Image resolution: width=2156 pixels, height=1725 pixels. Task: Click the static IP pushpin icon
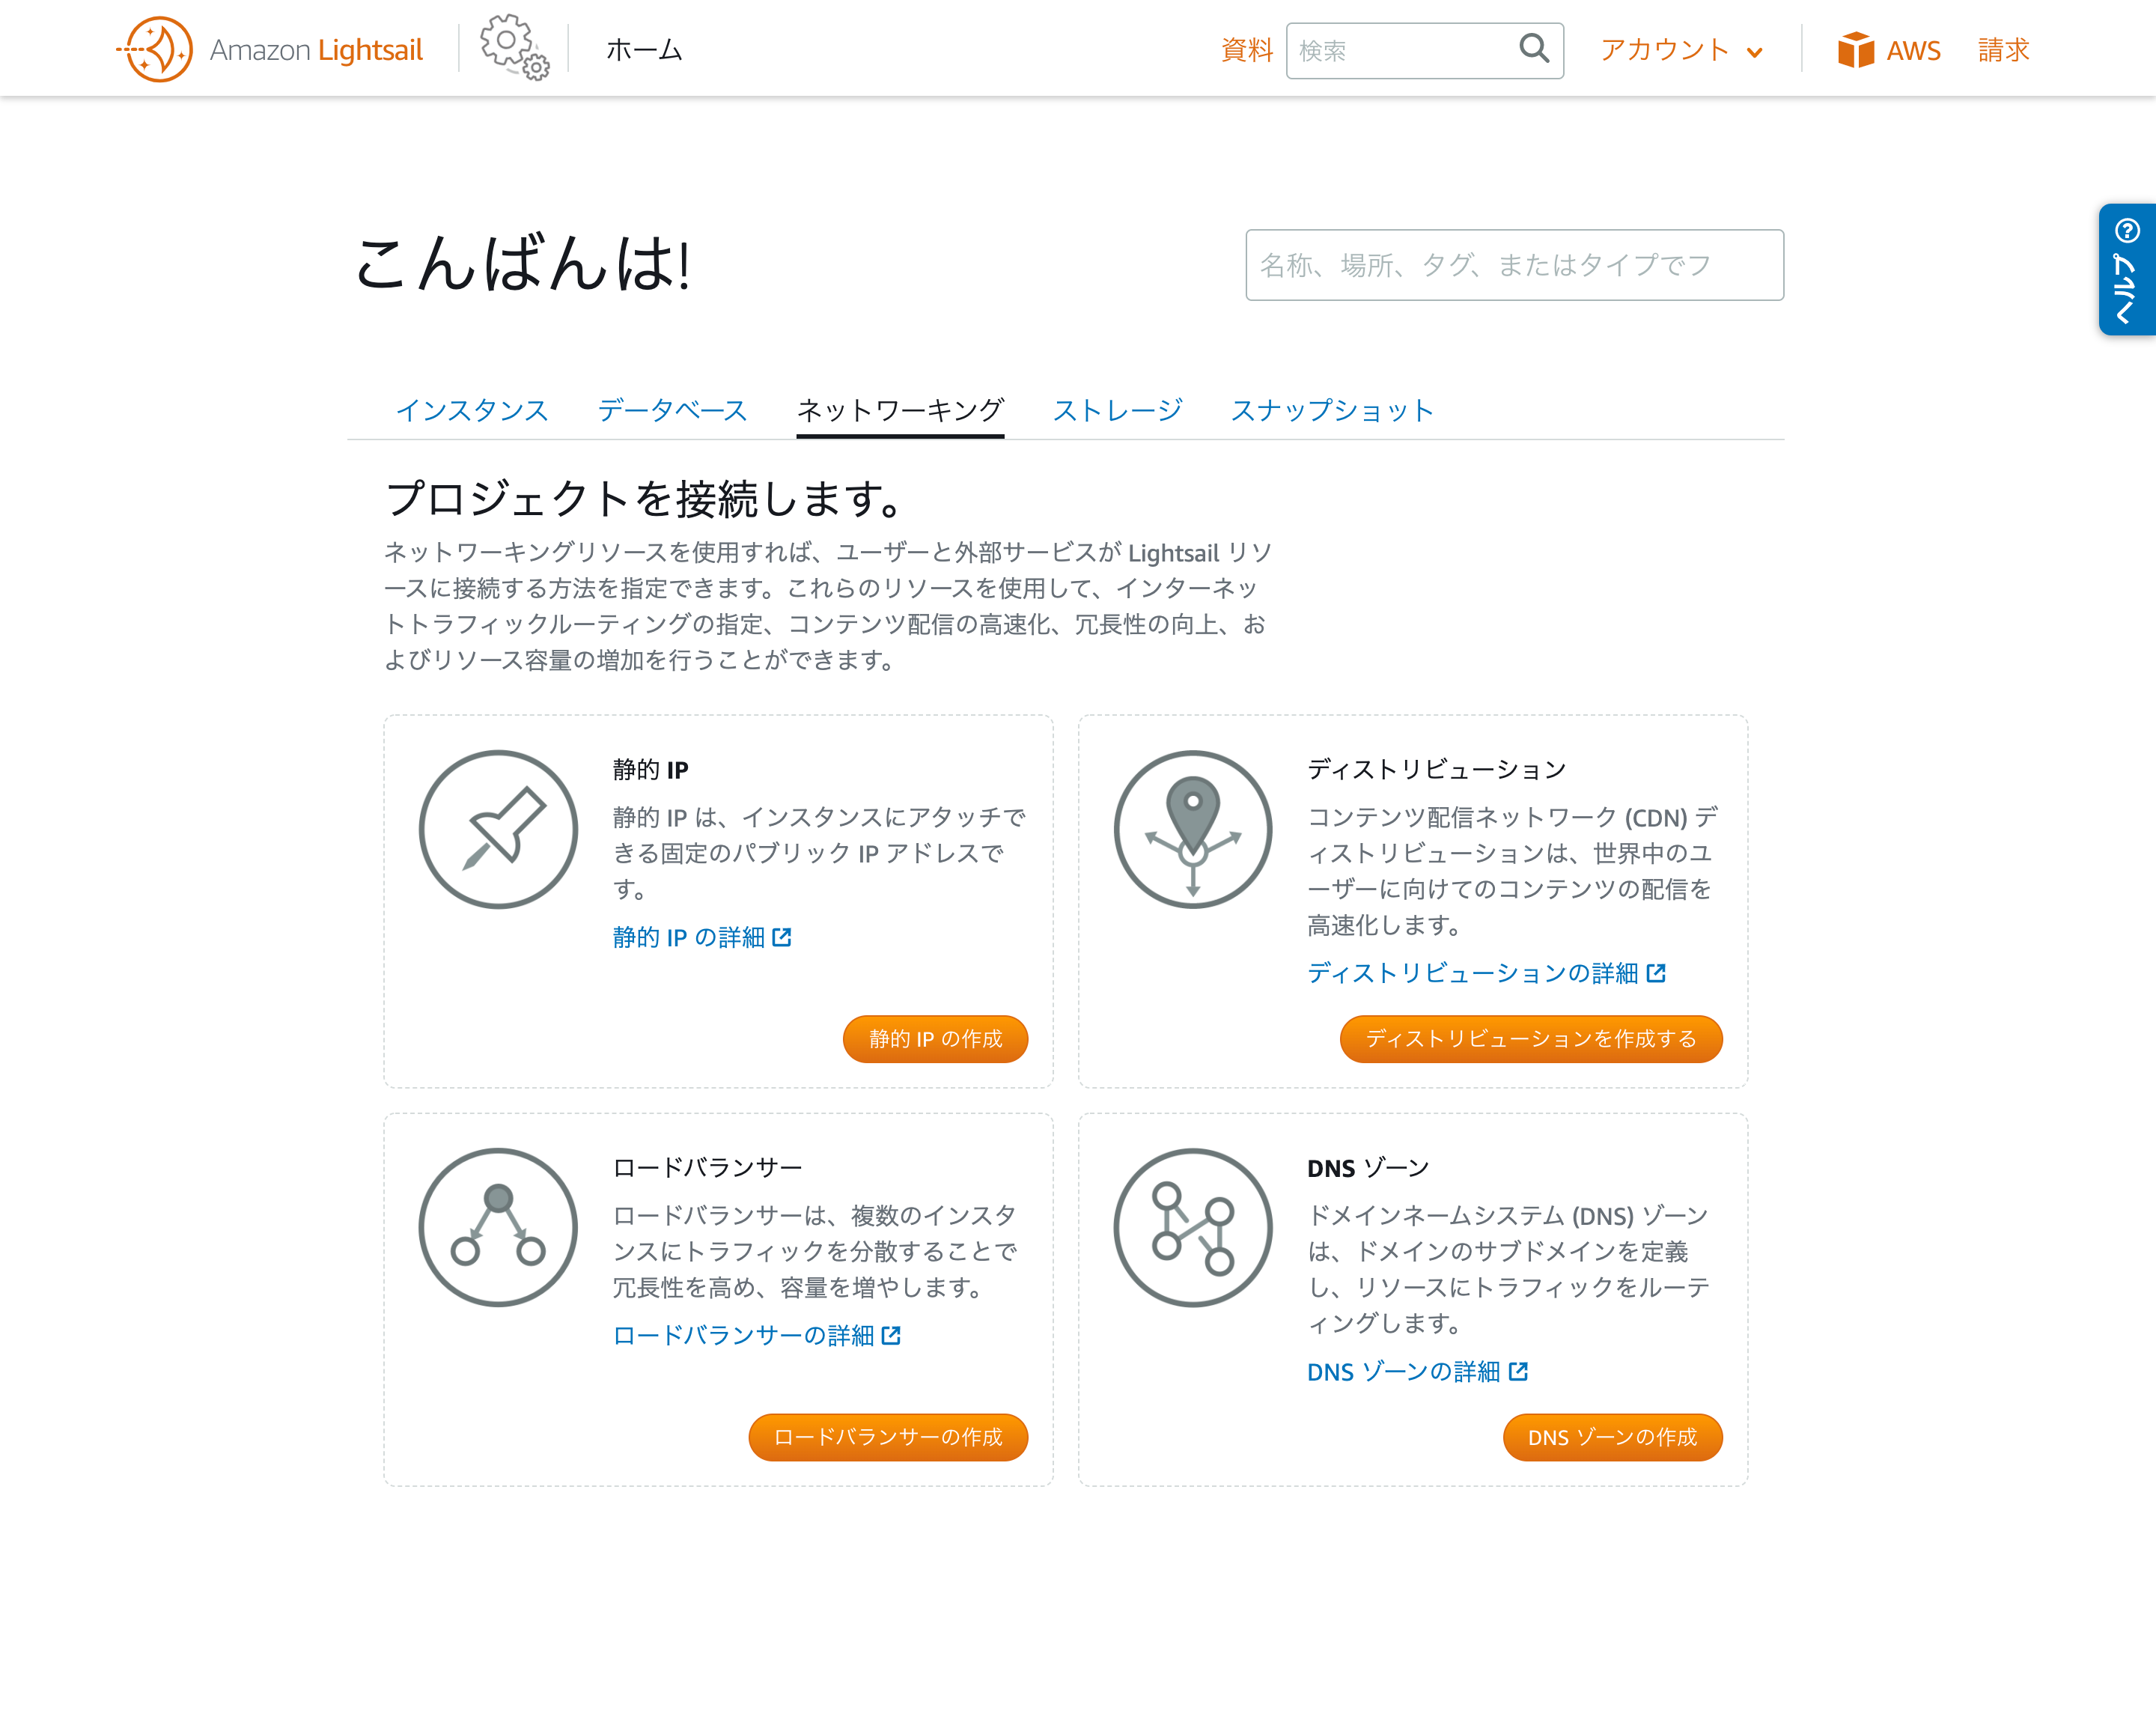tap(498, 829)
